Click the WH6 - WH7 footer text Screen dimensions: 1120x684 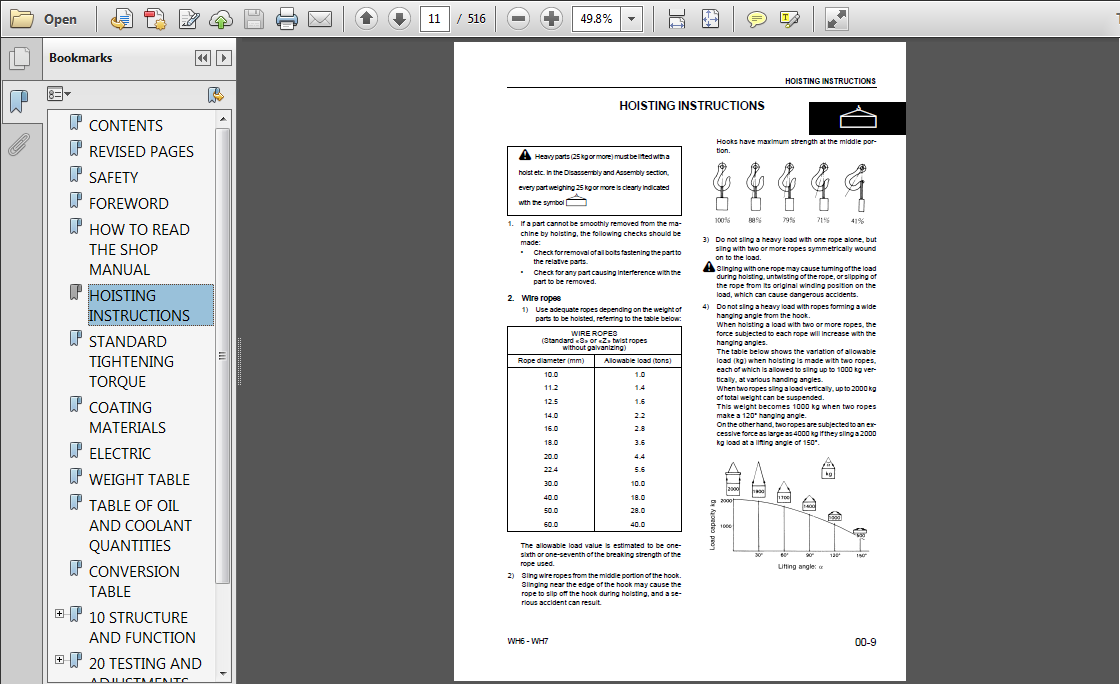tap(528, 641)
